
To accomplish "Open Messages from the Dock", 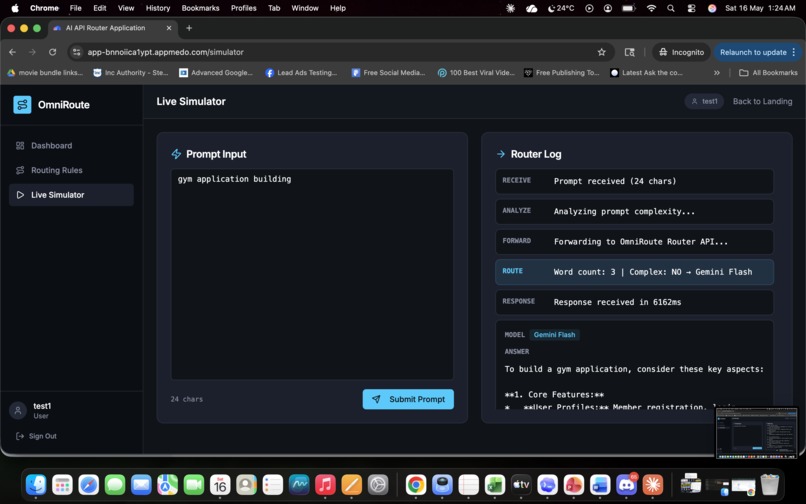I will (115, 484).
